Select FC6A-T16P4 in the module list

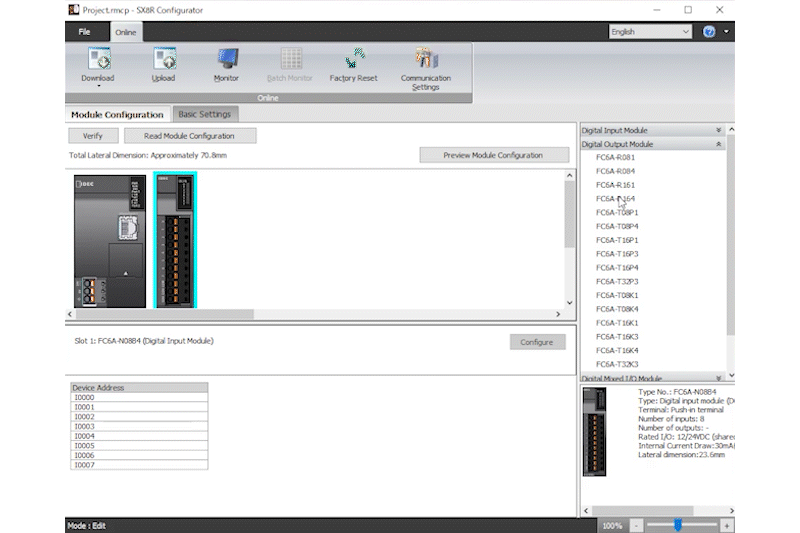(617, 267)
